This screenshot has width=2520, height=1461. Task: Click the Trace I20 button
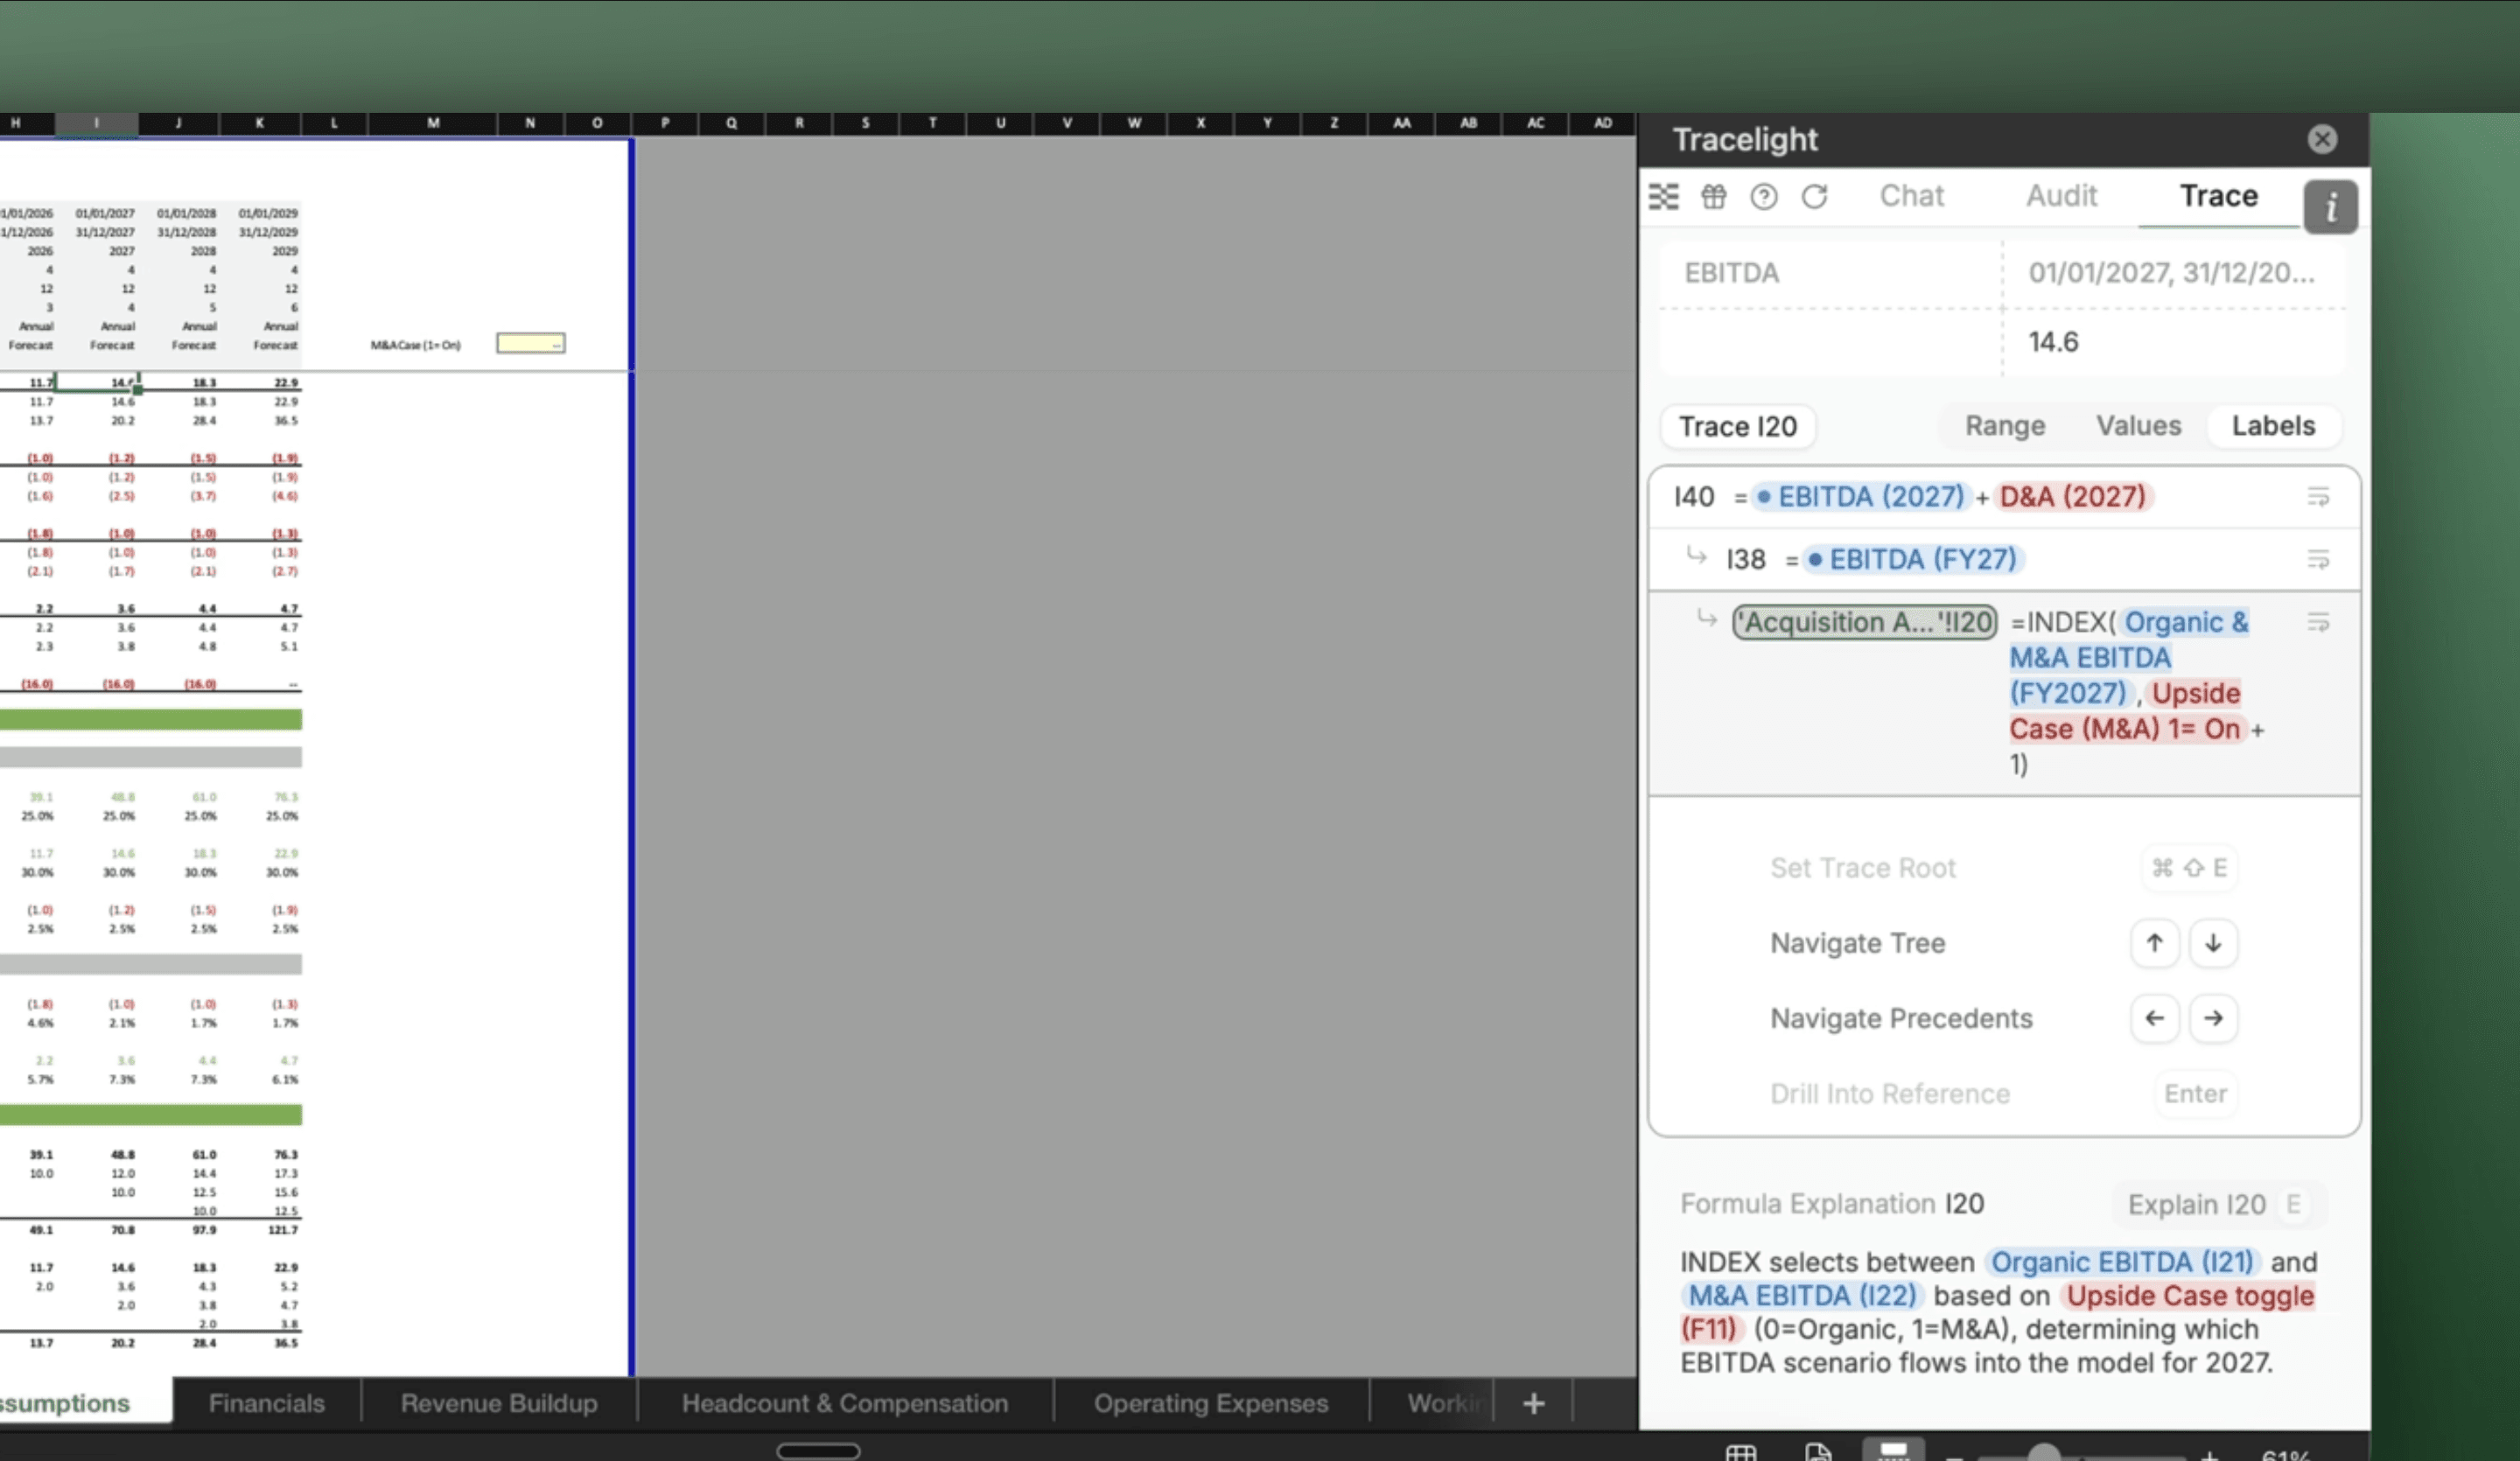click(x=1737, y=427)
